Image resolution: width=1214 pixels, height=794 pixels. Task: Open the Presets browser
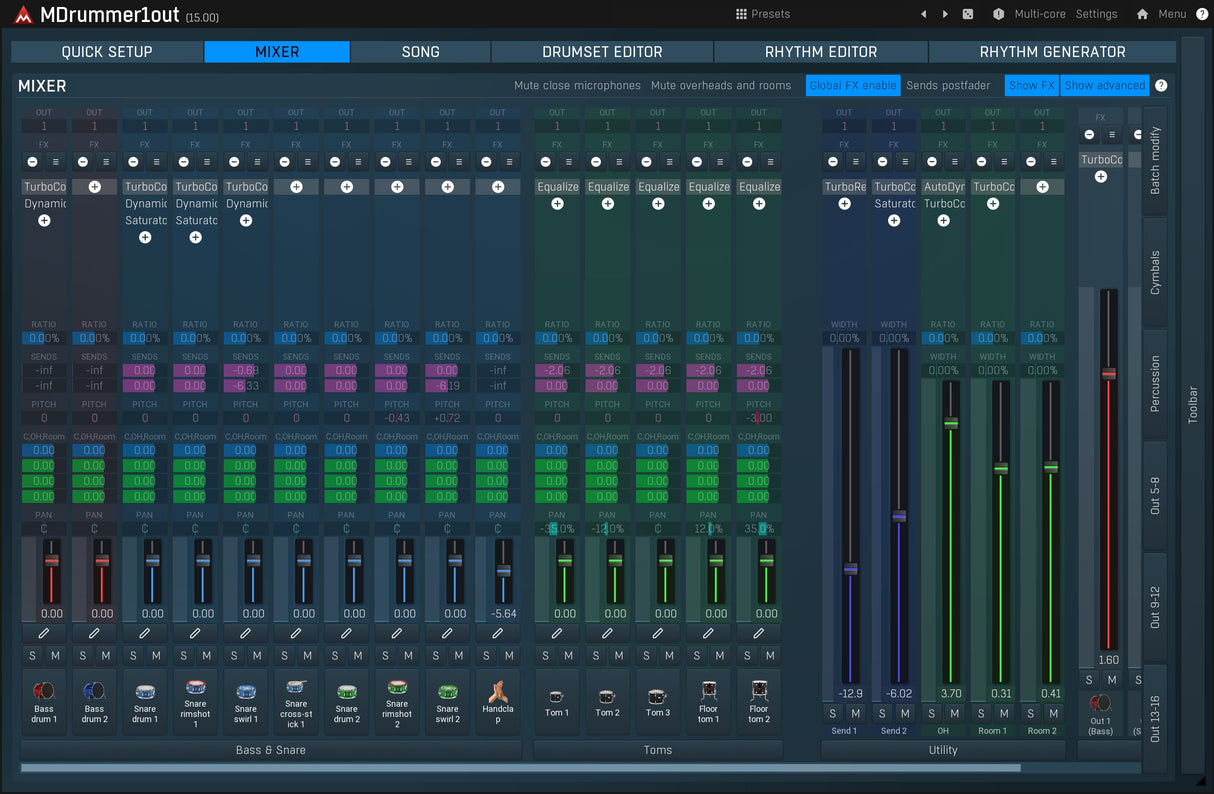762,14
